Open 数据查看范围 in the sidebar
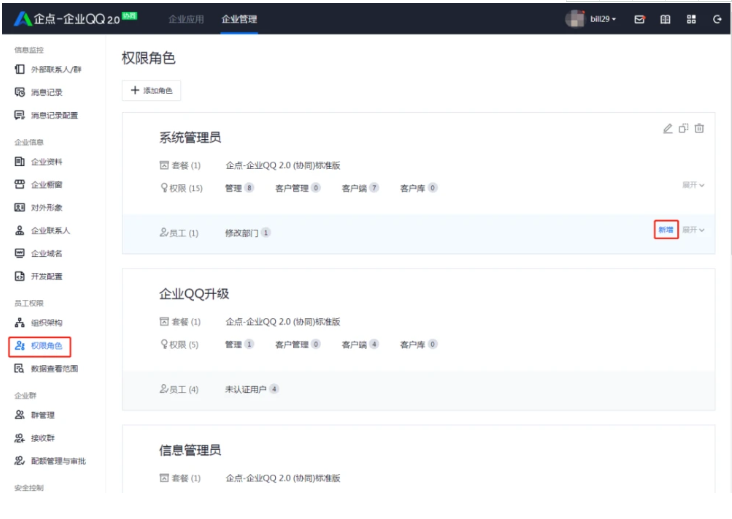Image resolution: width=732 pixels, height=519 pixels. [46, 369]
